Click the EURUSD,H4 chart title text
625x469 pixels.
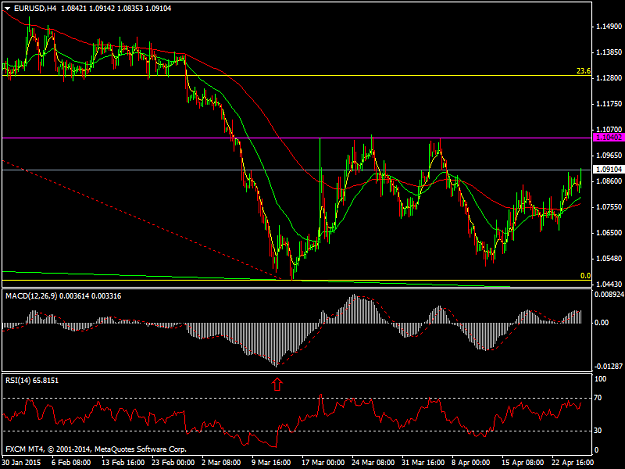pyautogui.click(x=35, y=8)
